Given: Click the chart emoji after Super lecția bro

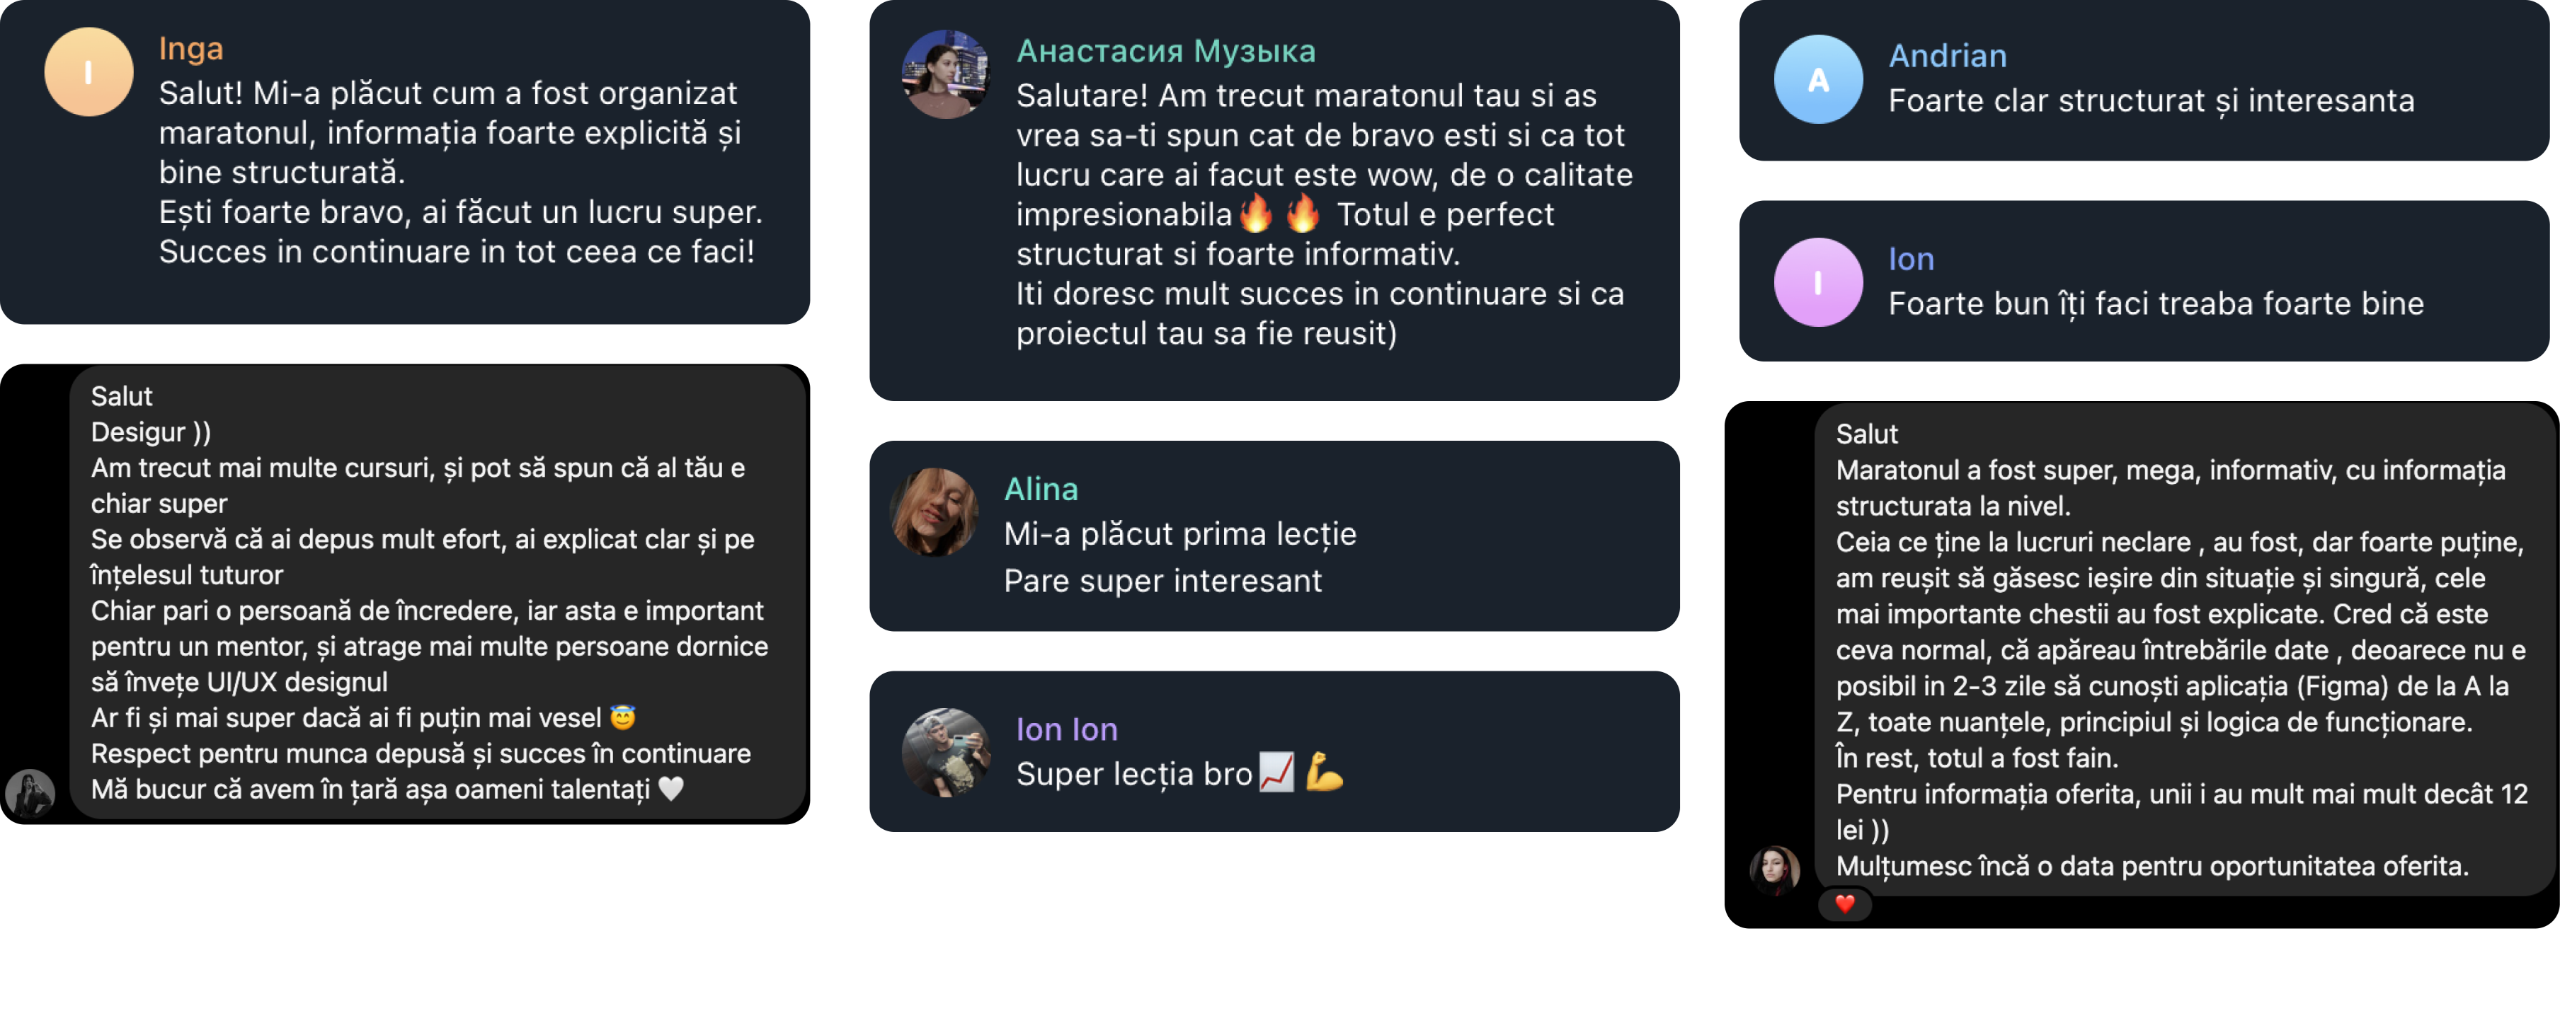Looking at the screenshot, I should (x=1277, y=772).
